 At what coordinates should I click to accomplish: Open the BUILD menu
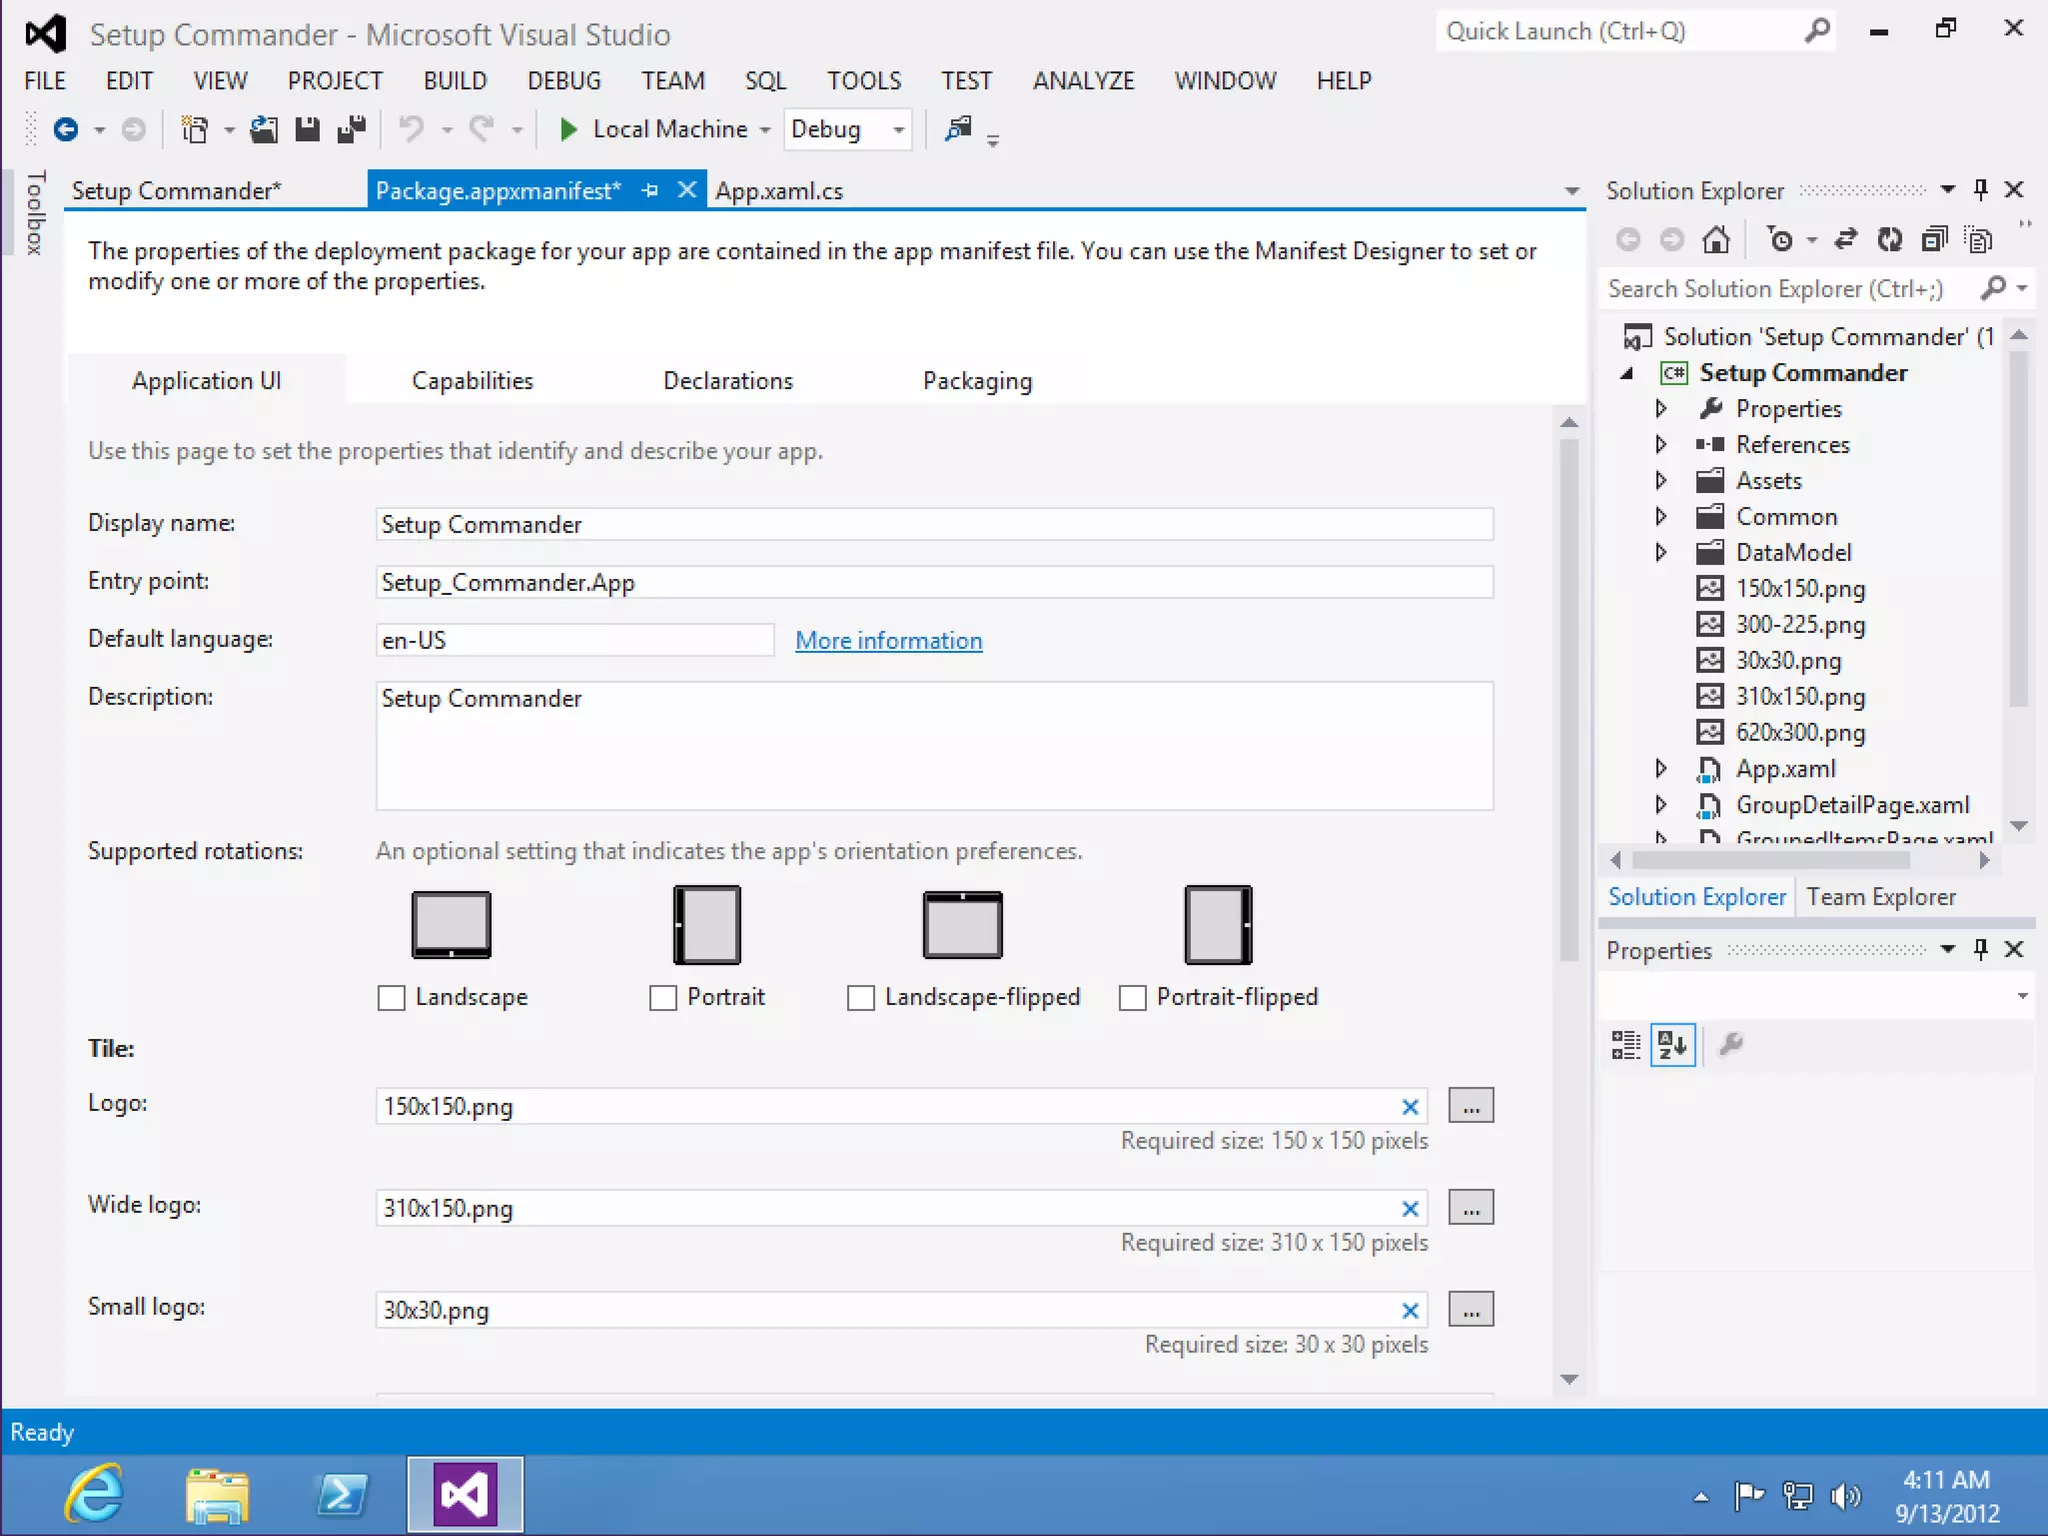454,81
